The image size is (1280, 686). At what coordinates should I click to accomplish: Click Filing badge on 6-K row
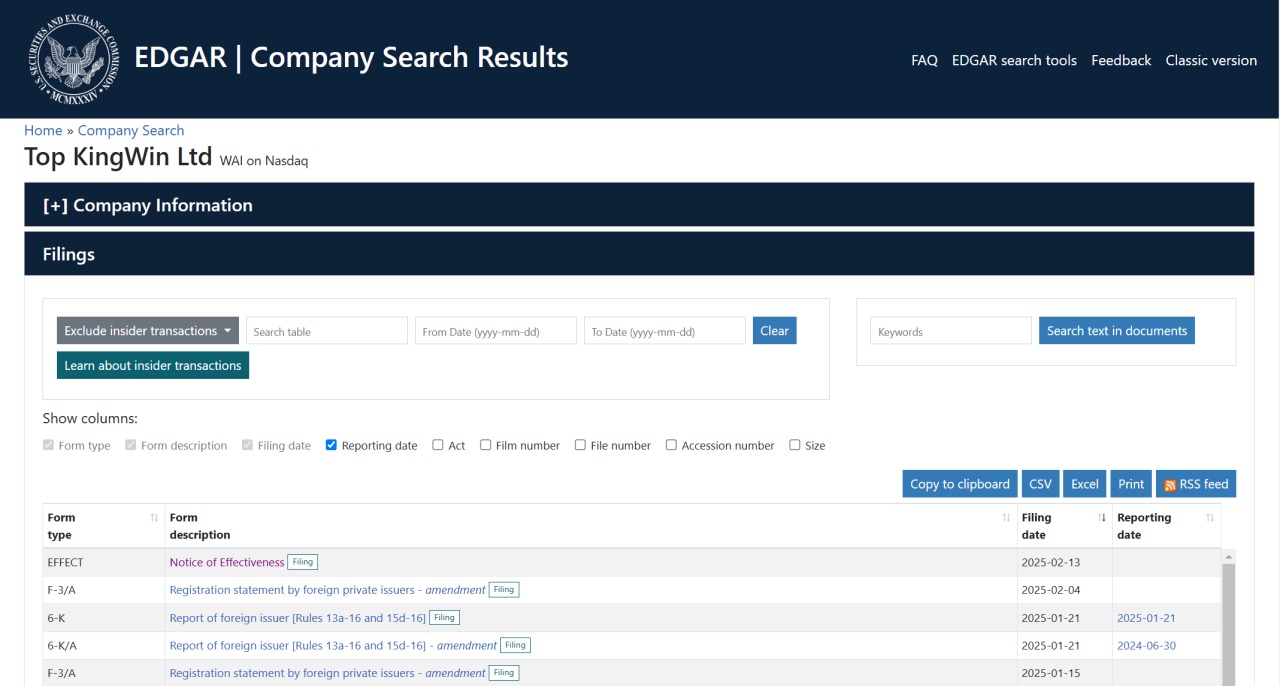click(444, 618)
